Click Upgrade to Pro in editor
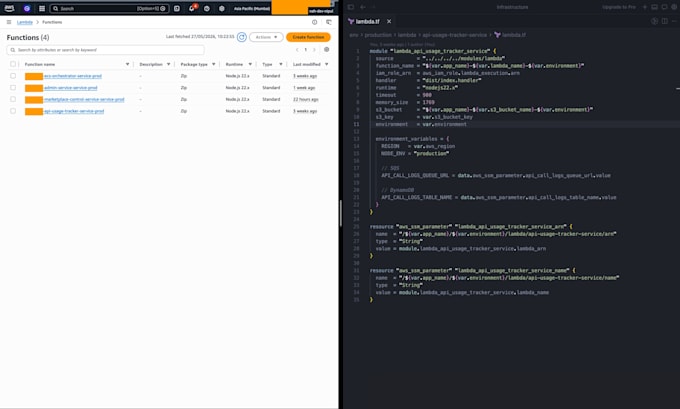Screen dimensions: 680x409 click(619, 7)
